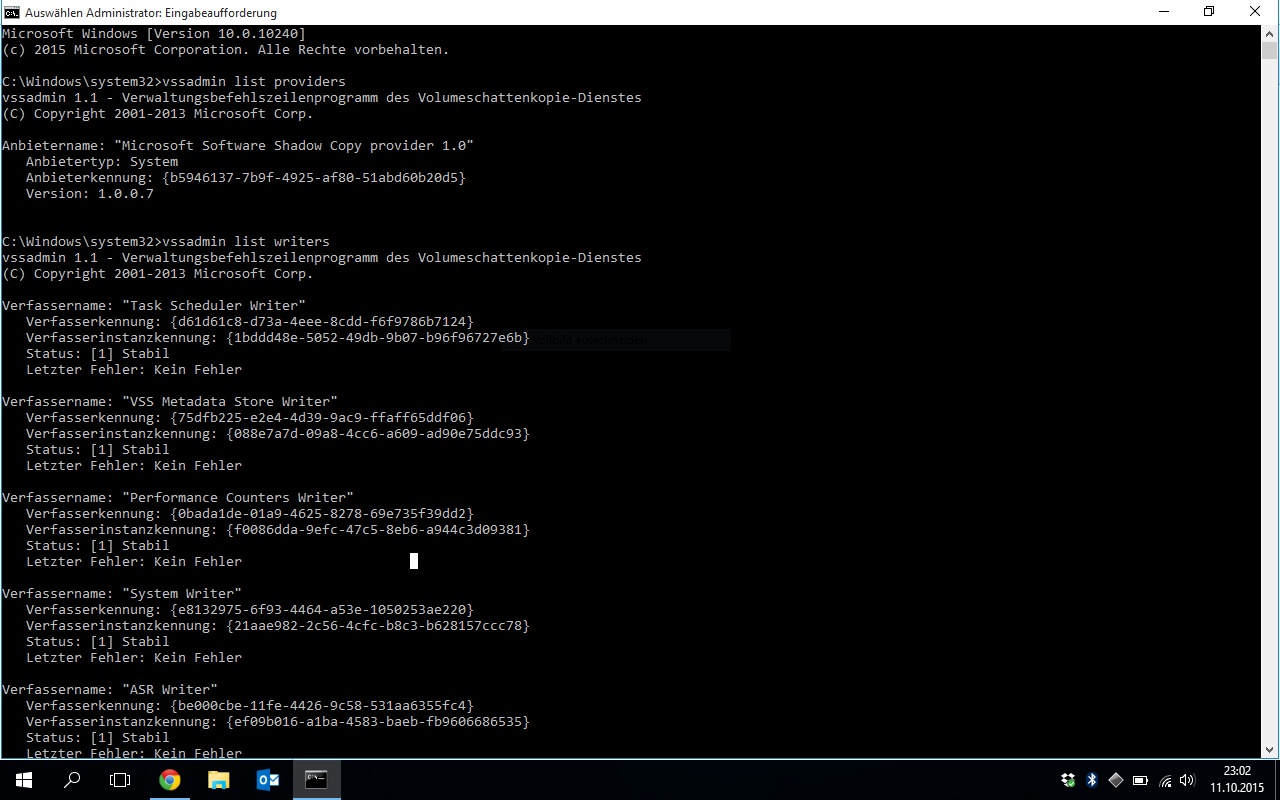Click the 'Microsoft Windows [Version 10.0.10240]' line
The height and width of the screenshot is (800, 1280).
154,33
